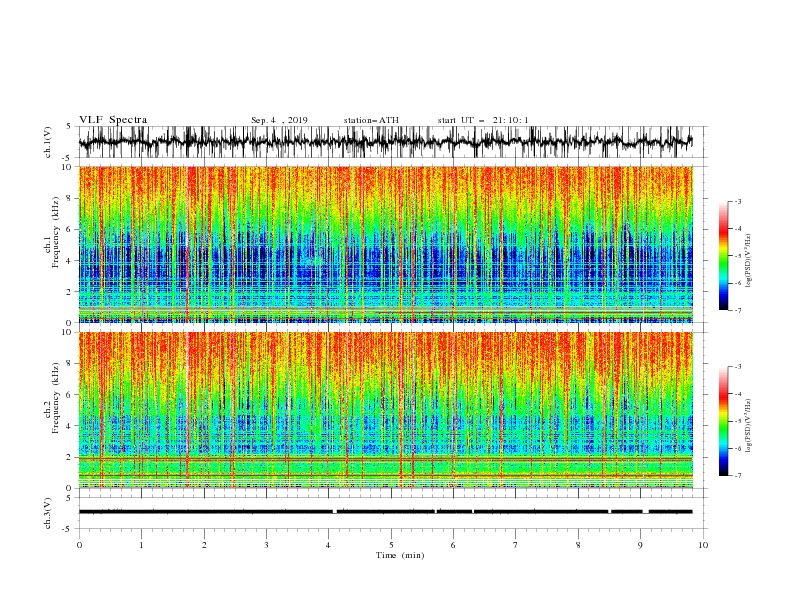Click the '-7' label on ch.2 colorbar
792x612 pixels.
point(737,475)
